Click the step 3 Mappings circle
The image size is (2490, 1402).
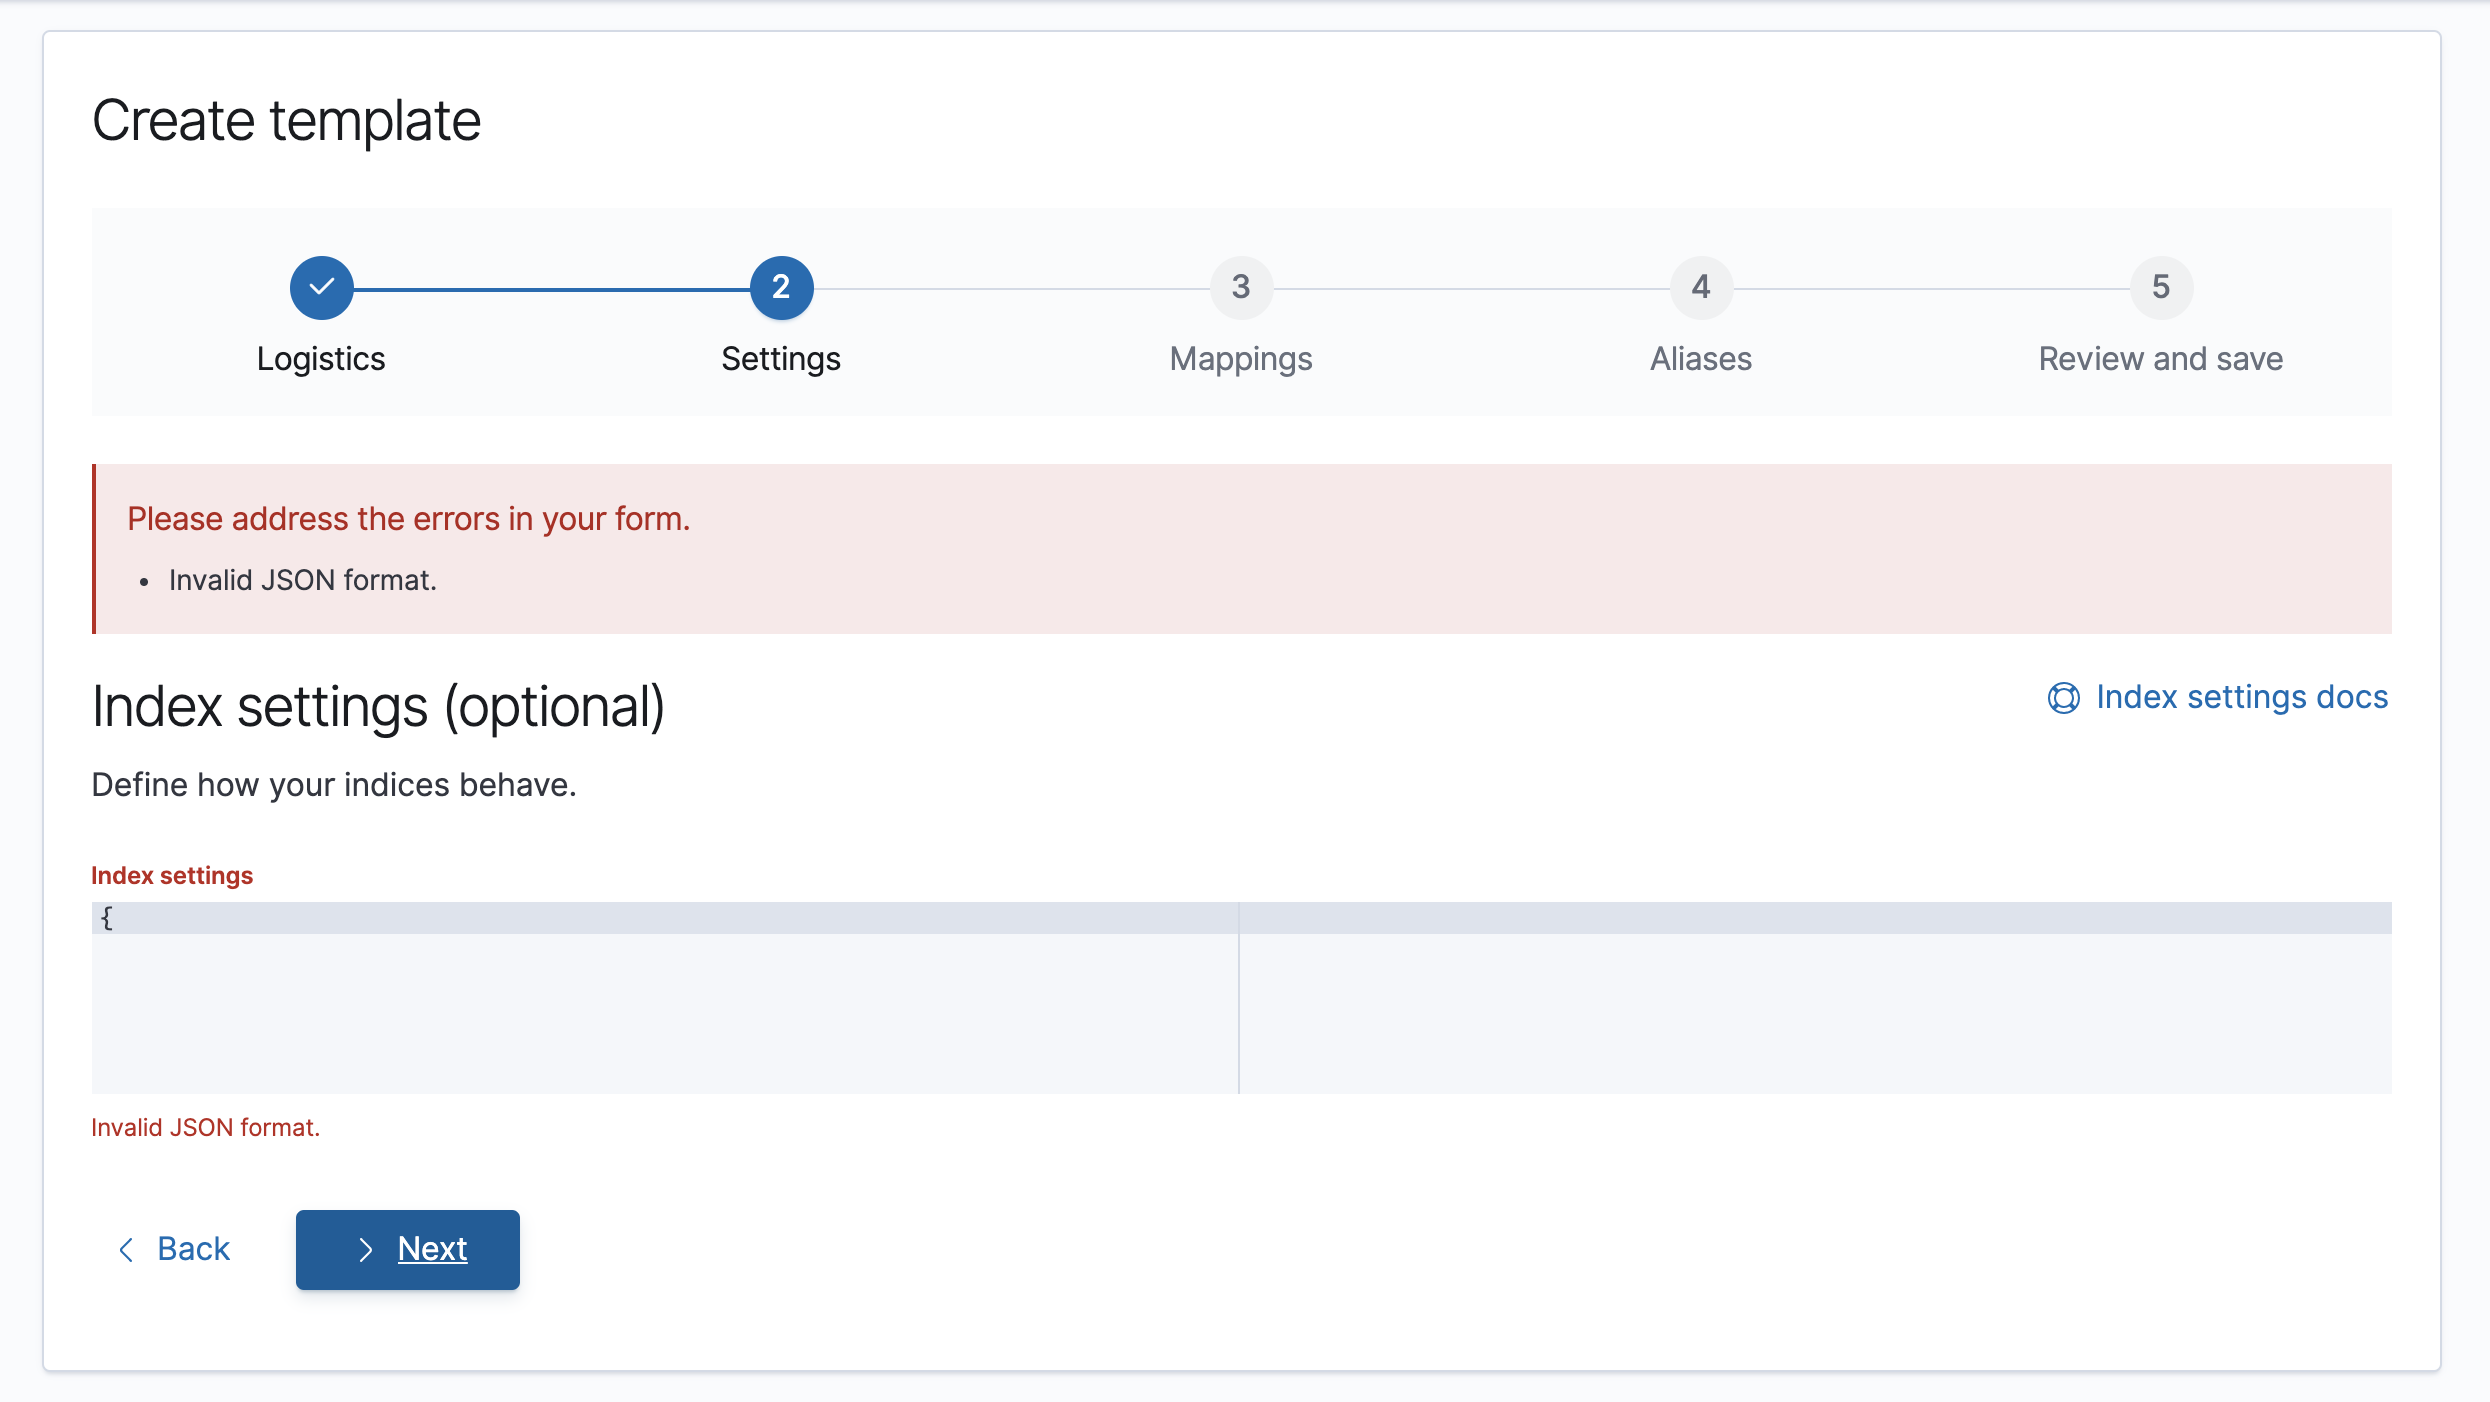point(1241,288)
